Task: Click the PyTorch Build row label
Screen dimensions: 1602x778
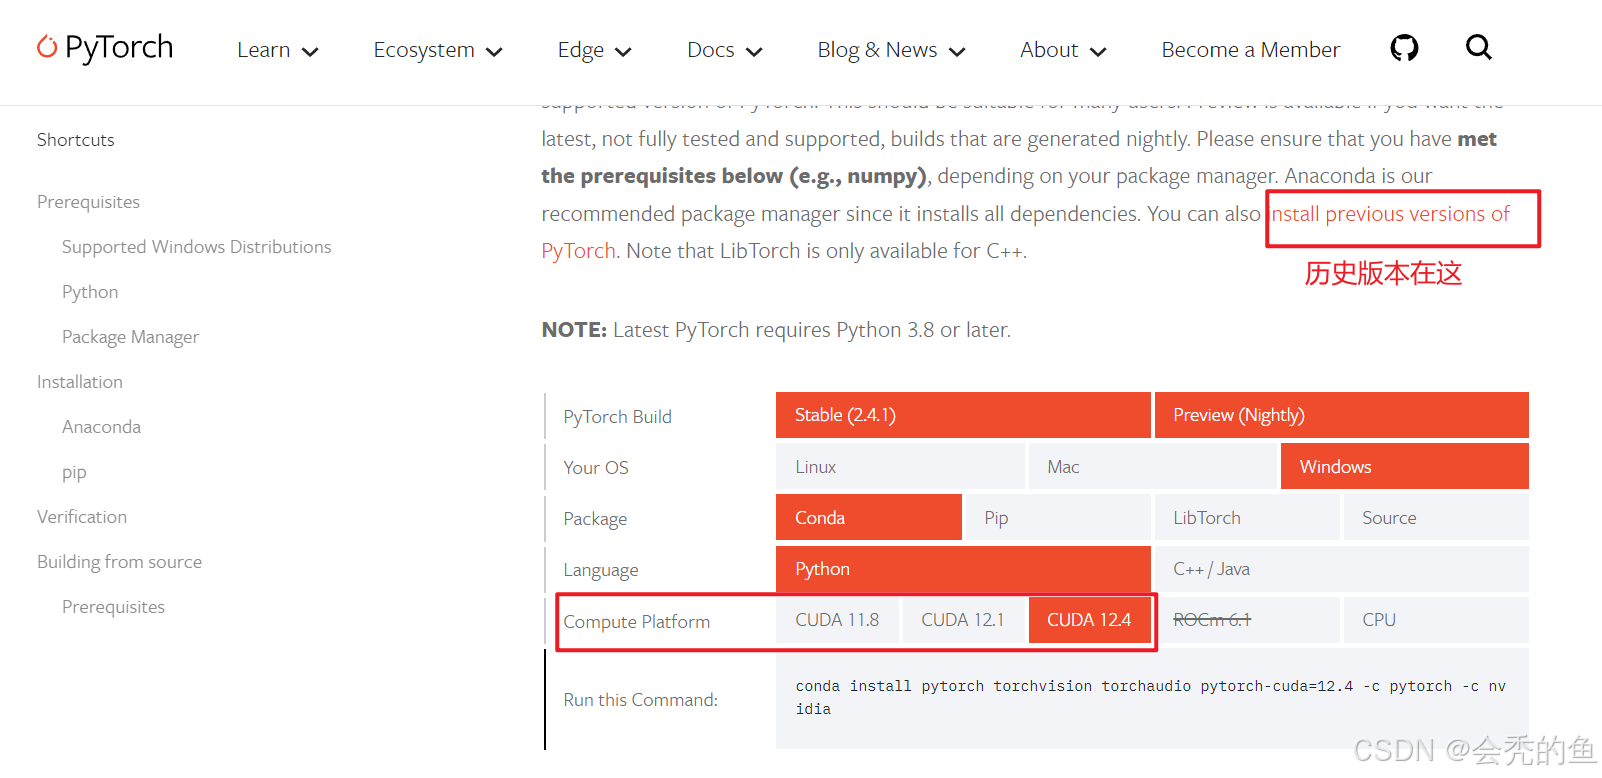Action: (617, 417)
